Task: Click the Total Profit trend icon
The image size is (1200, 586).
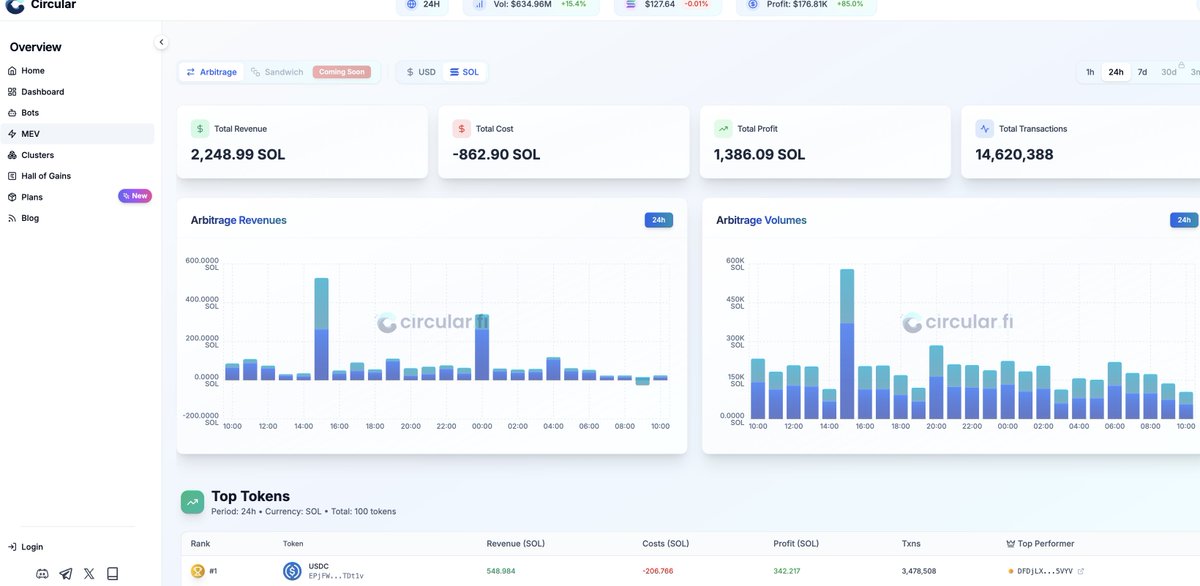Action: 723,129
